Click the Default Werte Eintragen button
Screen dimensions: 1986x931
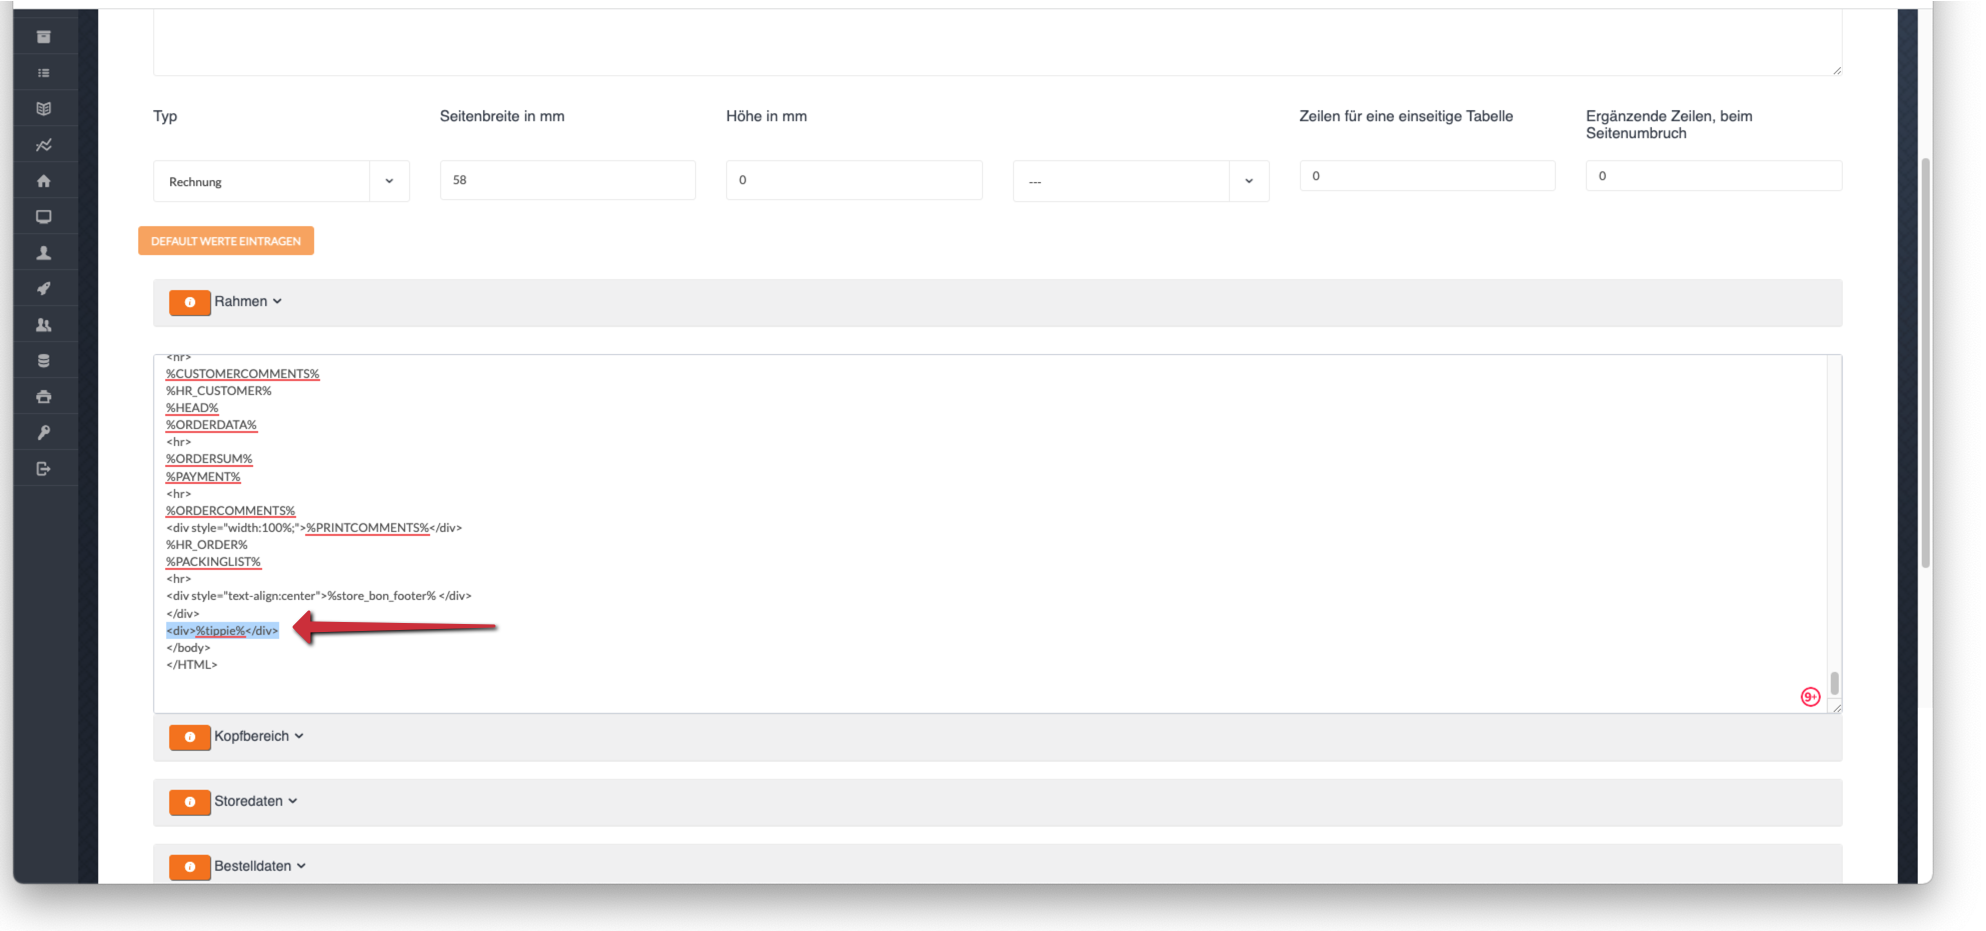click(x=226, y=241)
